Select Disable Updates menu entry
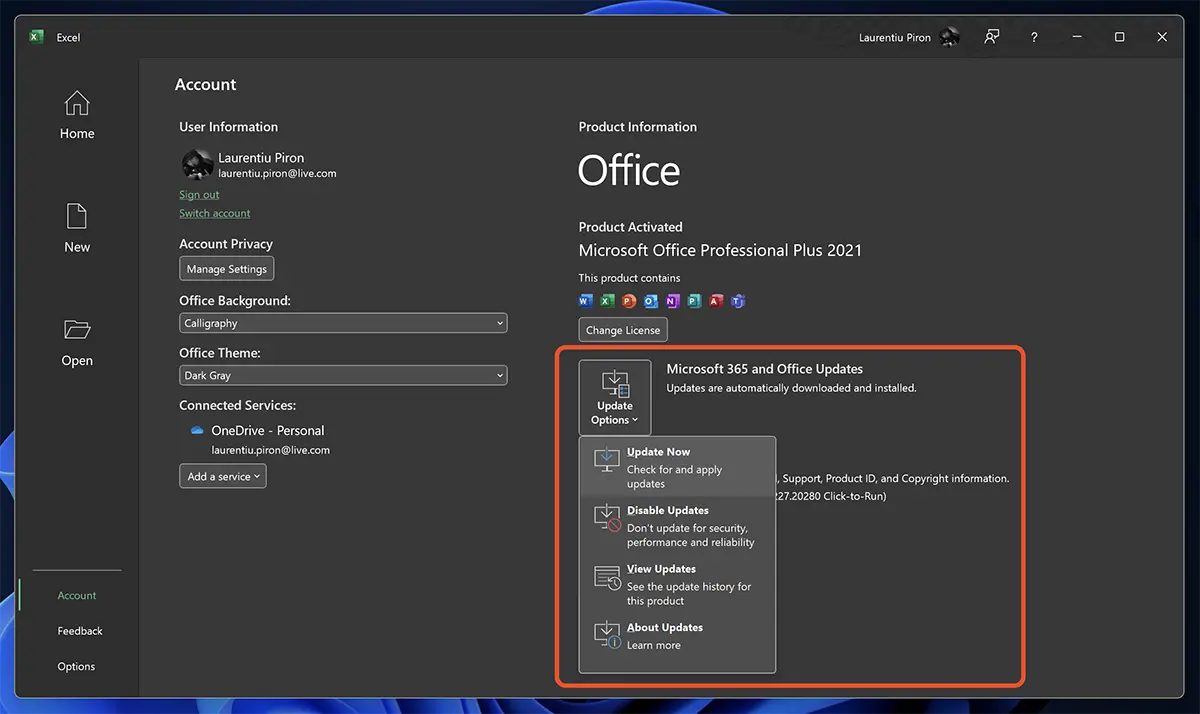 677,526
